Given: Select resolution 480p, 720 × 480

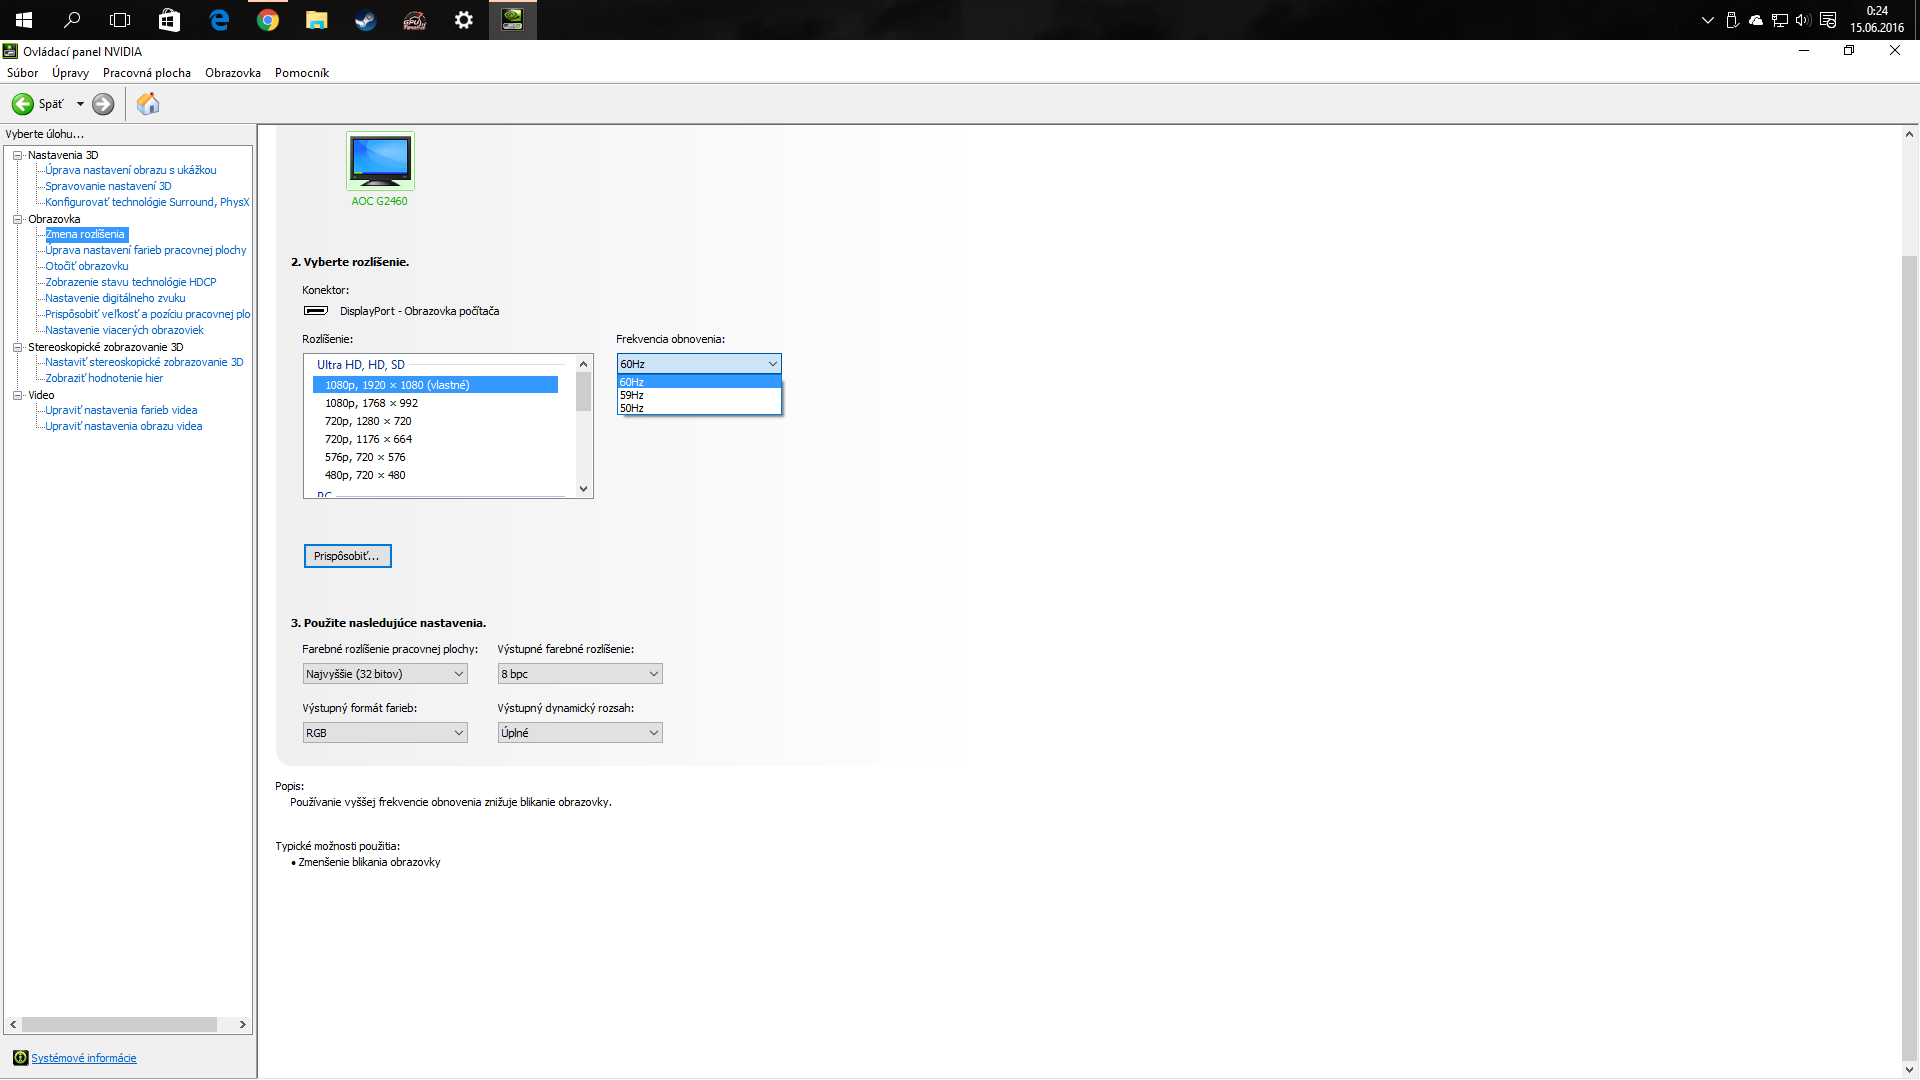Looking at the screenshot, I should tap(435, 475).
